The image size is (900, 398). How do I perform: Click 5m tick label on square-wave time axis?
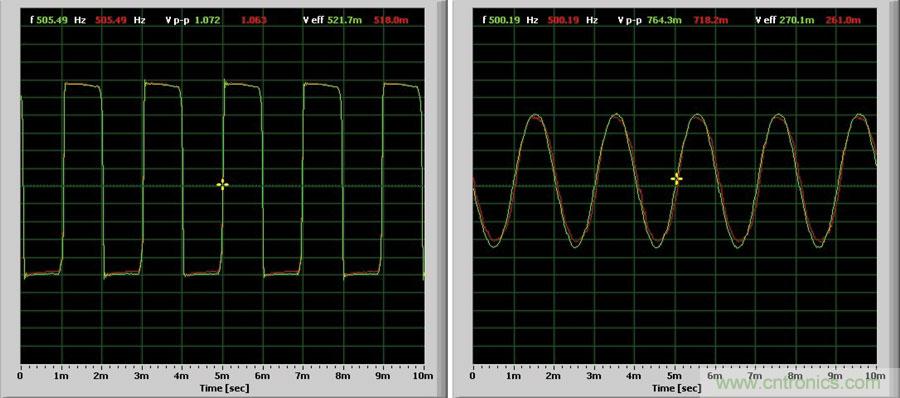223,376
